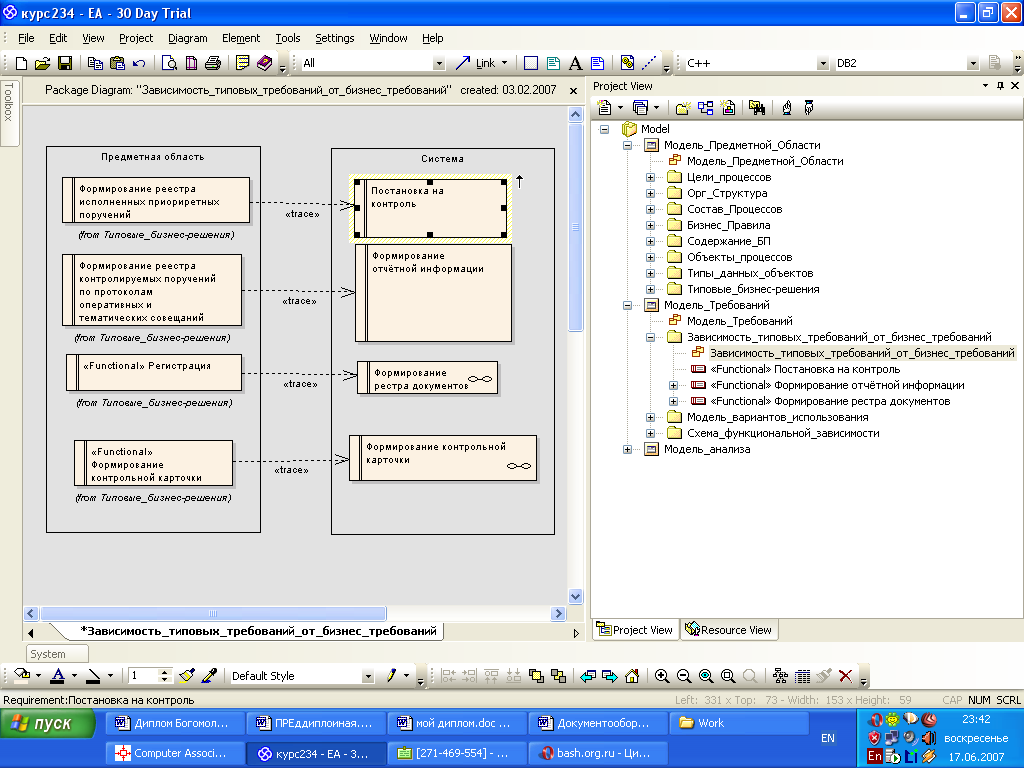Click the red X delete icon
1024x768 pixels.
pos(845,676)
